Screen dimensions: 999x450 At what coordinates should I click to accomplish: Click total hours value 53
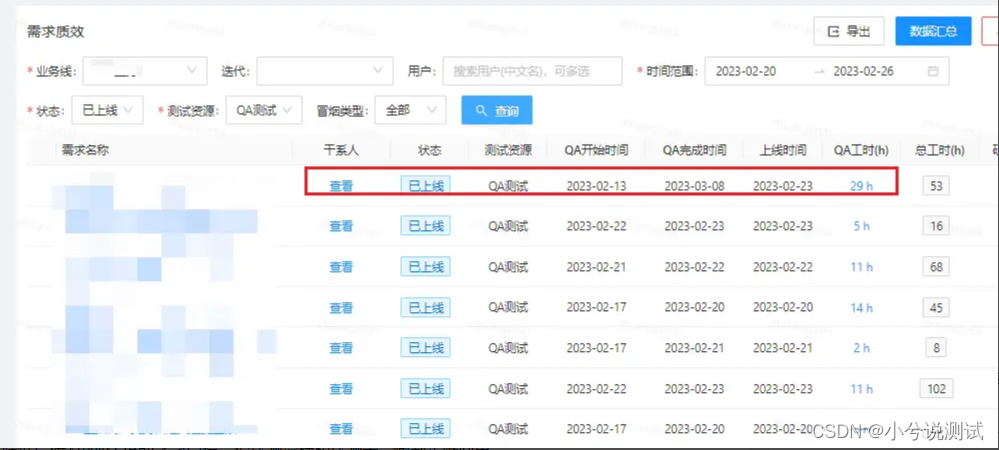point(936,186)
